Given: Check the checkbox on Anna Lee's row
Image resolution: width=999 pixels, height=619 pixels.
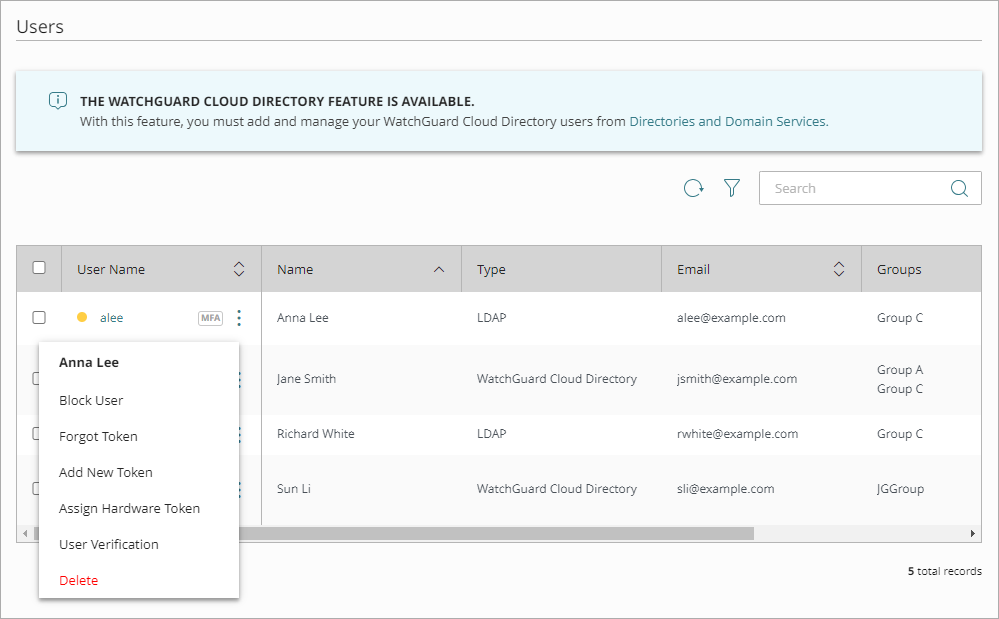Looking at the screenshot, I should [x=37, y=317].
